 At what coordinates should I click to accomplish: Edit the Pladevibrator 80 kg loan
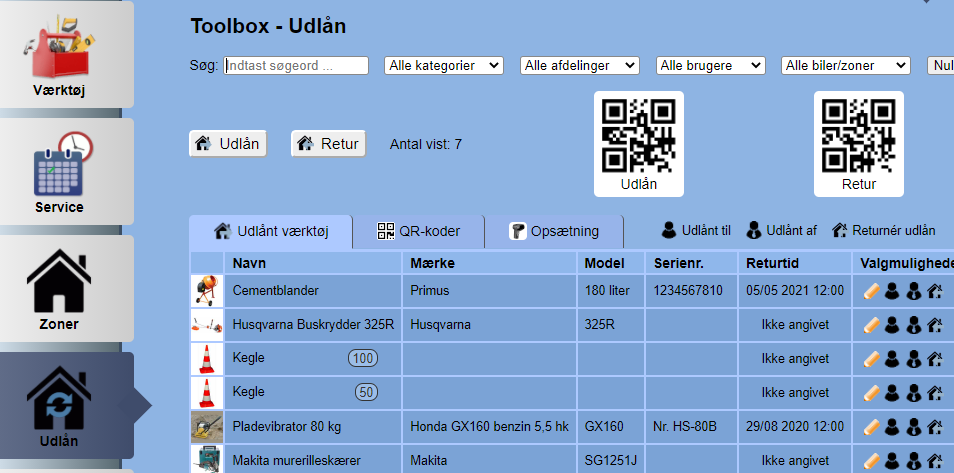coord(871,427)
